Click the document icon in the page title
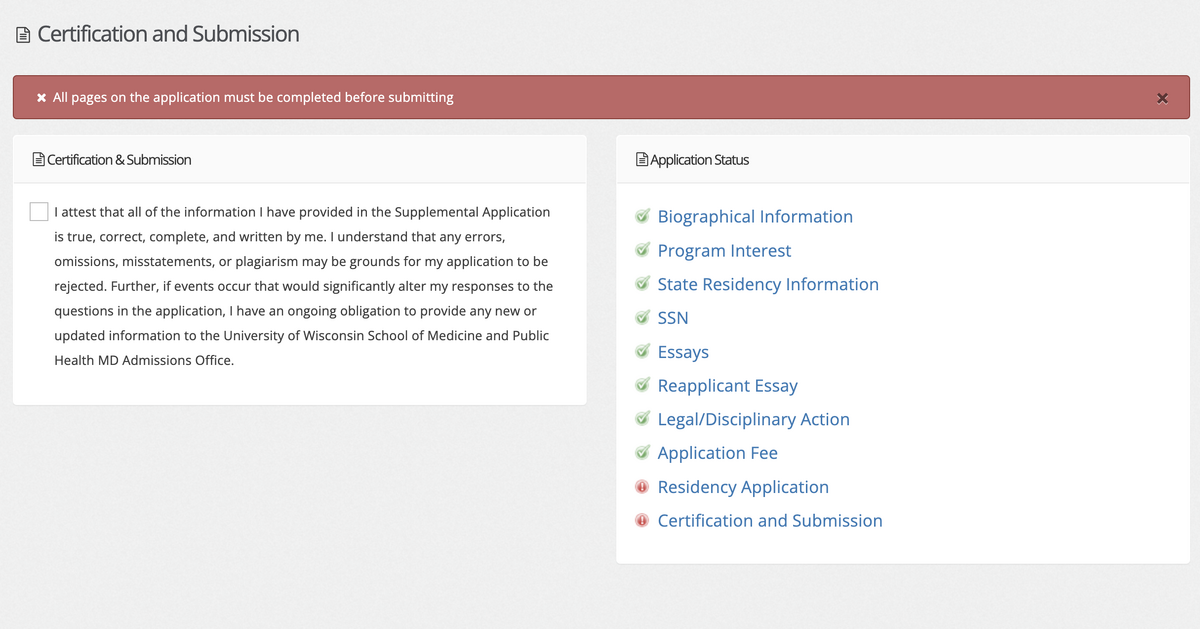This screenshot has width=1200, height=629. pos(23,35)
